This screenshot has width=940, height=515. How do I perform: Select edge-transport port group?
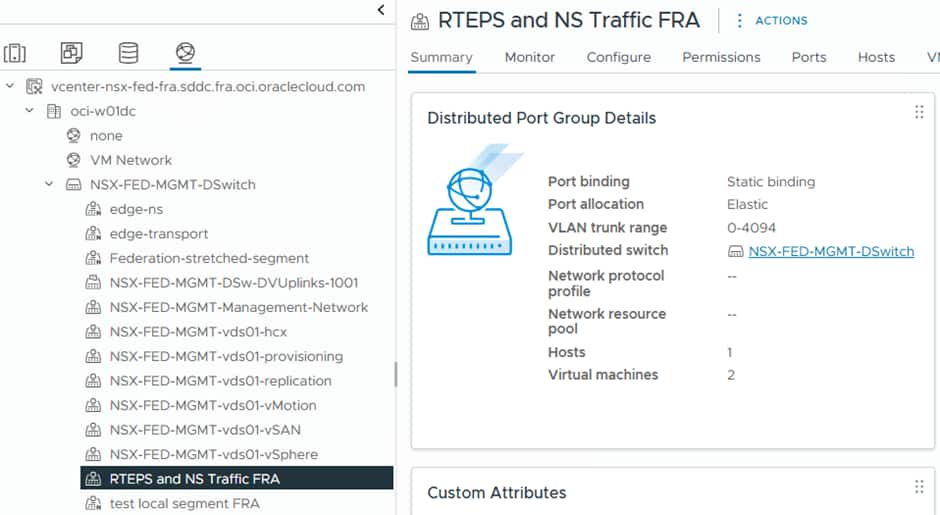pyautogui.click(x=159, y=234)
